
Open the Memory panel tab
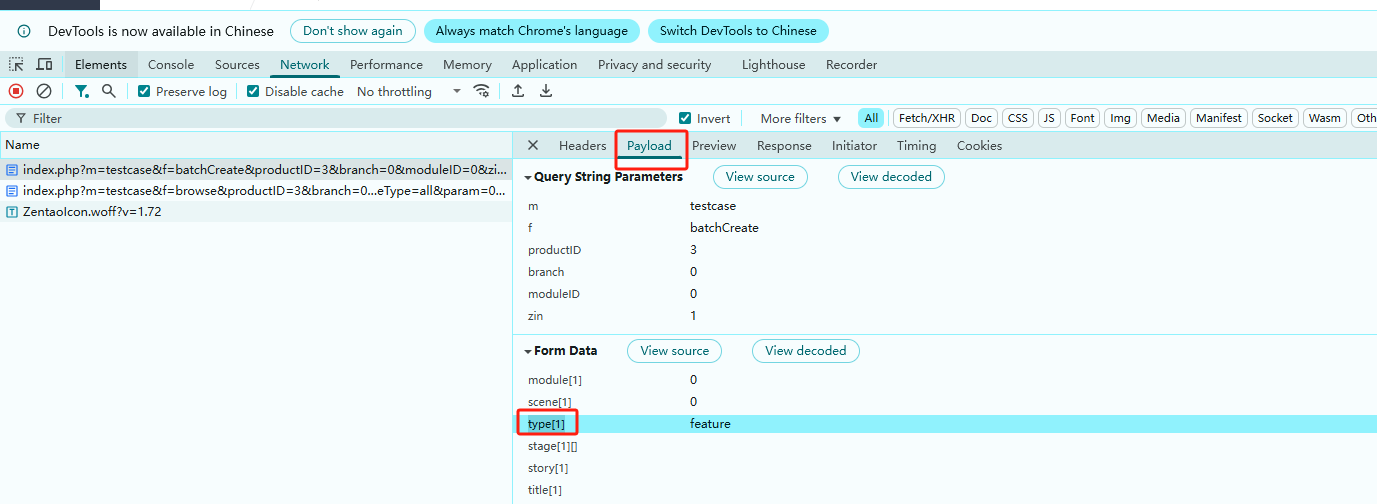467,65
